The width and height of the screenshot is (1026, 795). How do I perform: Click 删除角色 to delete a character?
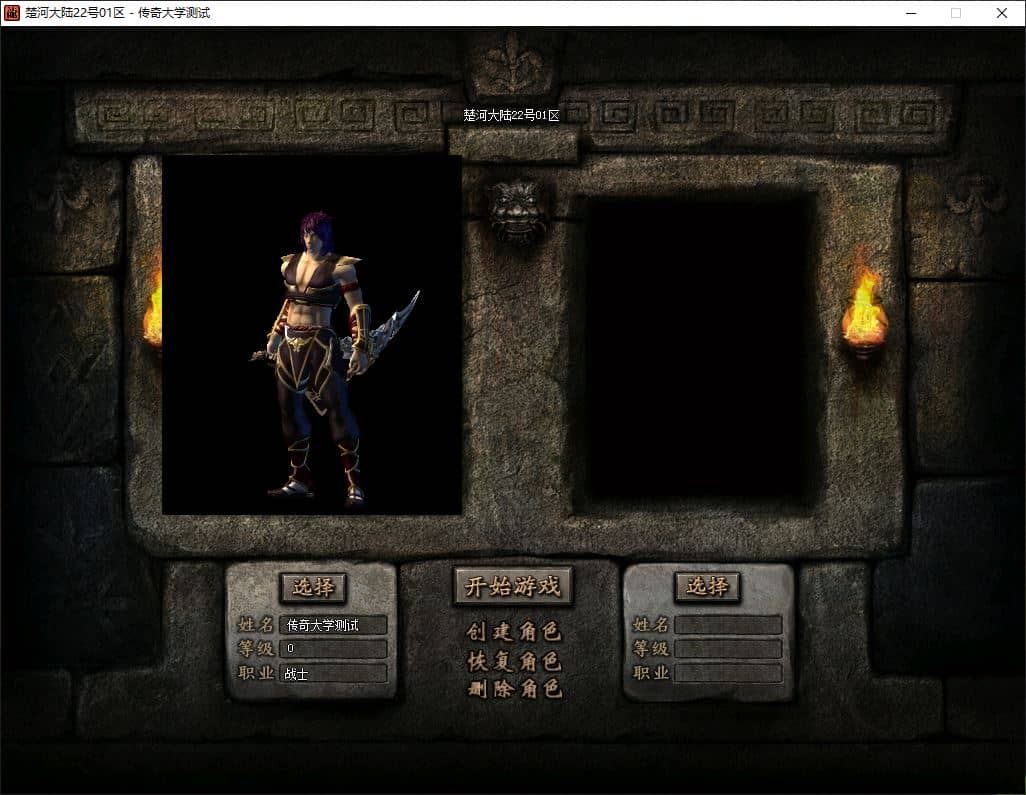click(x=514, y=688)
